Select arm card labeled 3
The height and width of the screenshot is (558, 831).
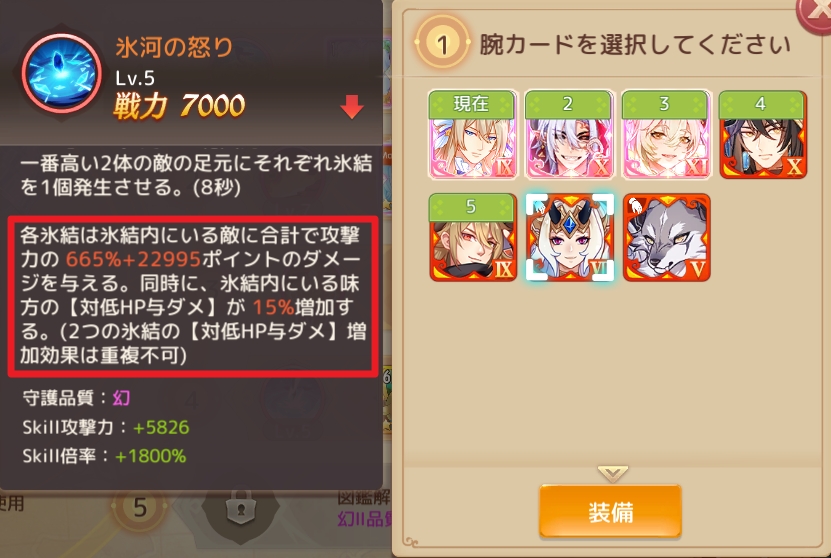[x=666, y=135]
